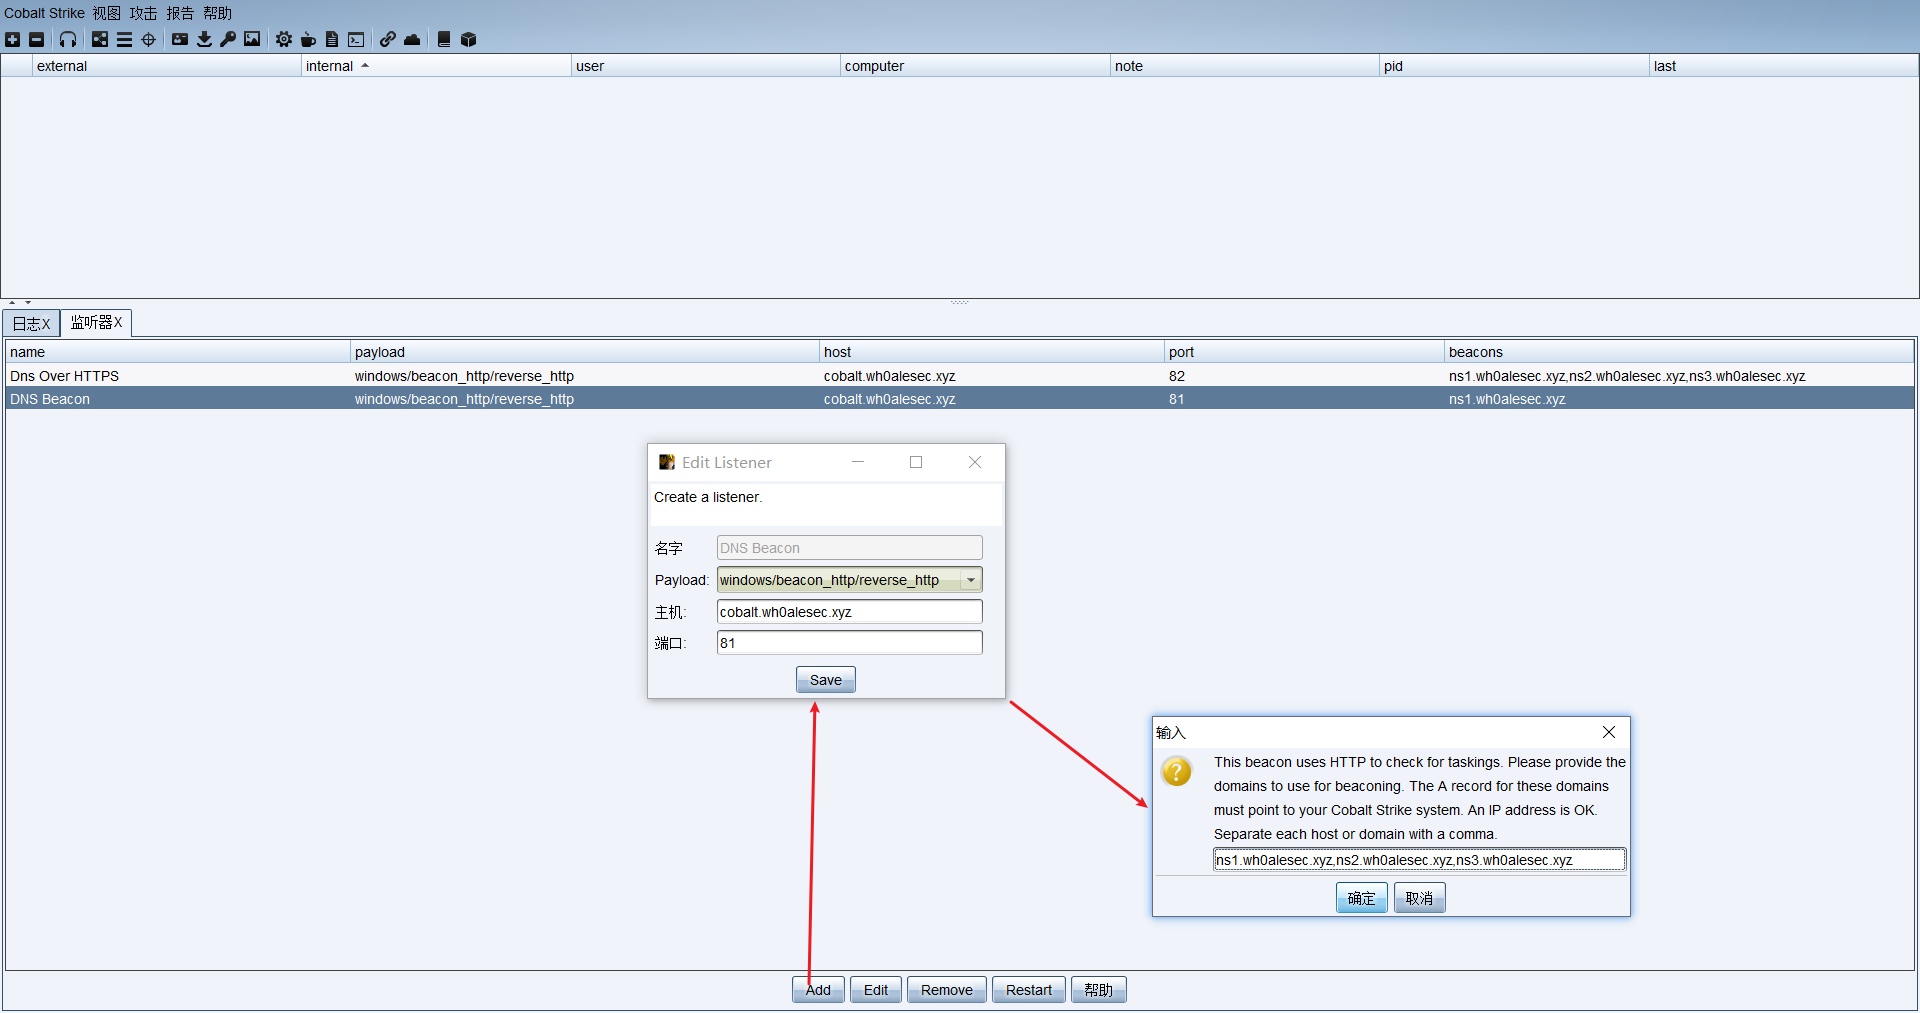Sort sessions by user column header
The height and width of the screenshot is (1013, 1920).
(706, 66)
